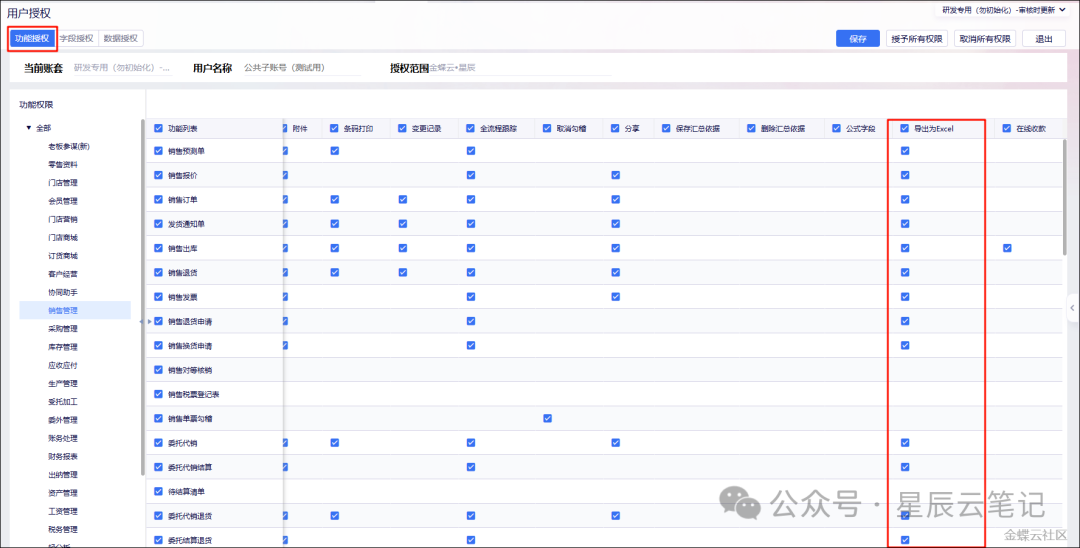1080x548 pixels.
Task: Click 授予所有权限 button
Action: click(x=917, y=39)
